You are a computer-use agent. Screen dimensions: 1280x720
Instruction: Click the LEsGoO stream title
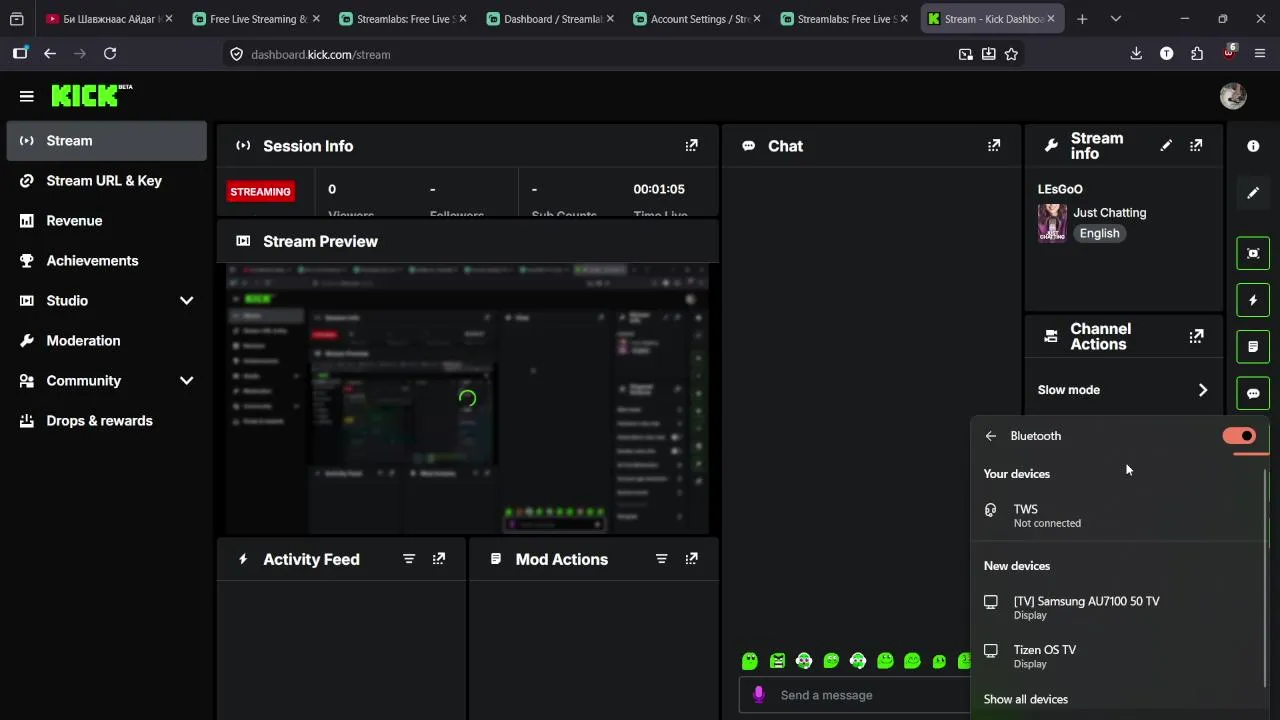[1060, 189]
